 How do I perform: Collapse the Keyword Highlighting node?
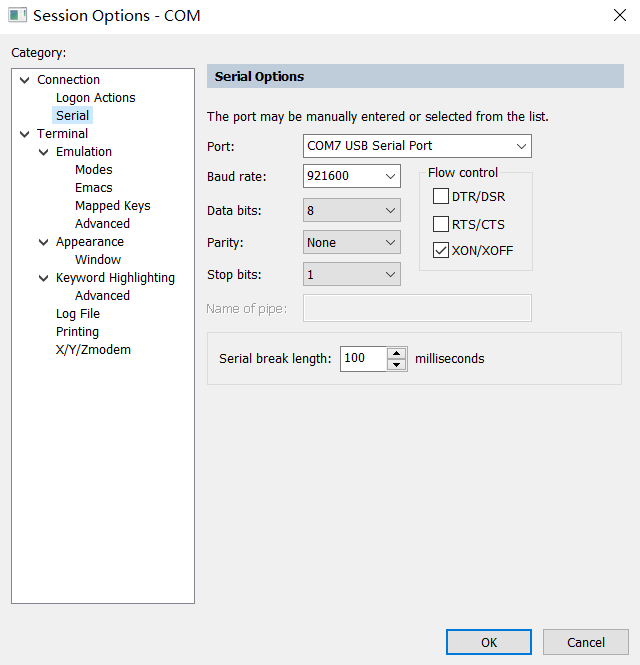click(44, 278)
